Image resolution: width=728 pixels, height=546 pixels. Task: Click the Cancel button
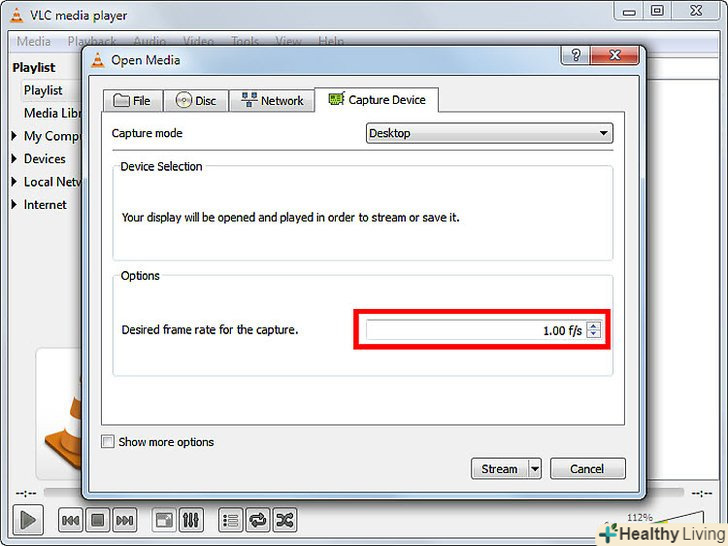pyautogui.click(x=587, y=469)
